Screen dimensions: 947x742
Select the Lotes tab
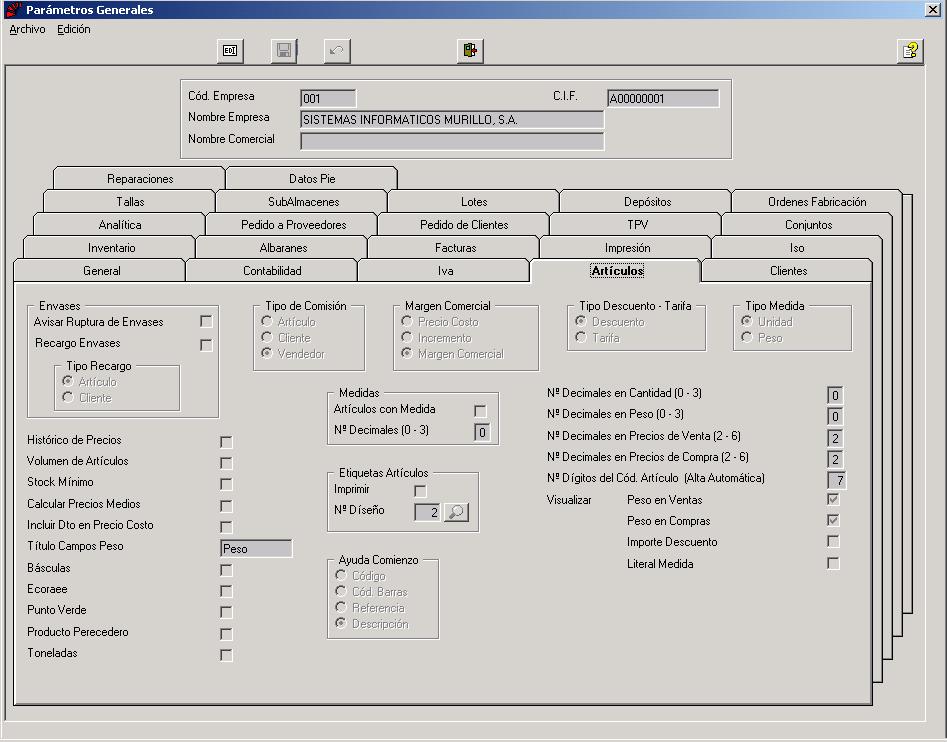pyautogui.click(x=474, y=202)
